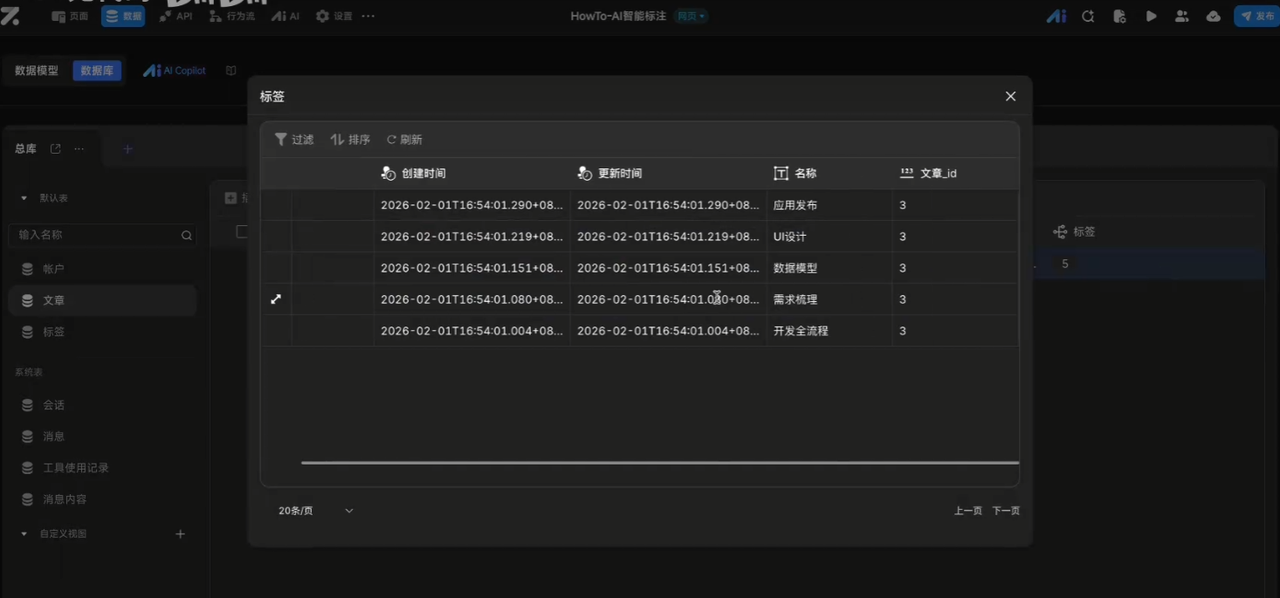
Task: Click the horizontal scrollbar in the table
Action: coord(660,463)
